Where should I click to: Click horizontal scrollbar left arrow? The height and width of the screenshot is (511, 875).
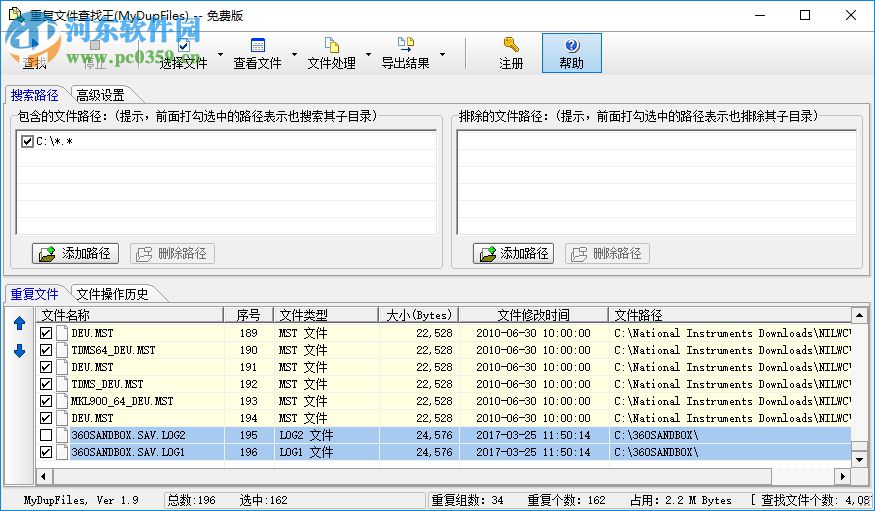(44, 476)
